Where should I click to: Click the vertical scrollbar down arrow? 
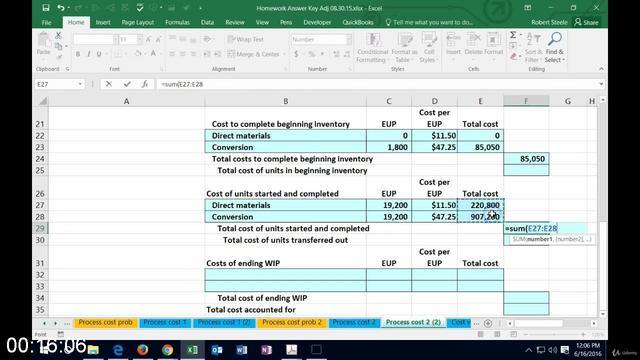(x=603, y=314)
